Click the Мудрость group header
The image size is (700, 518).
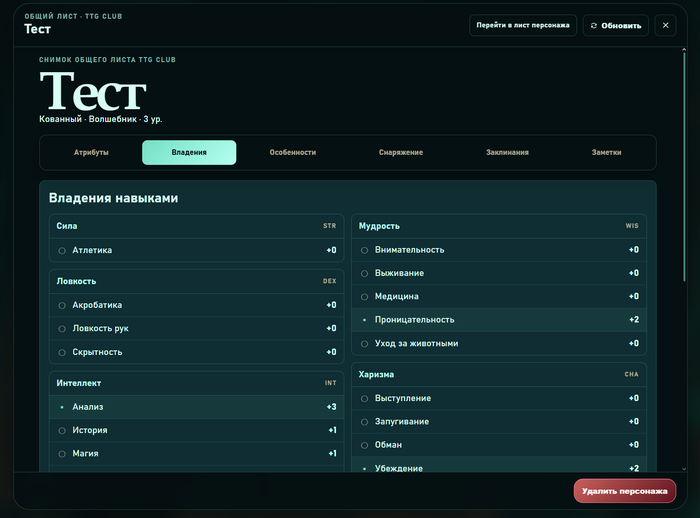click(499, 226)
